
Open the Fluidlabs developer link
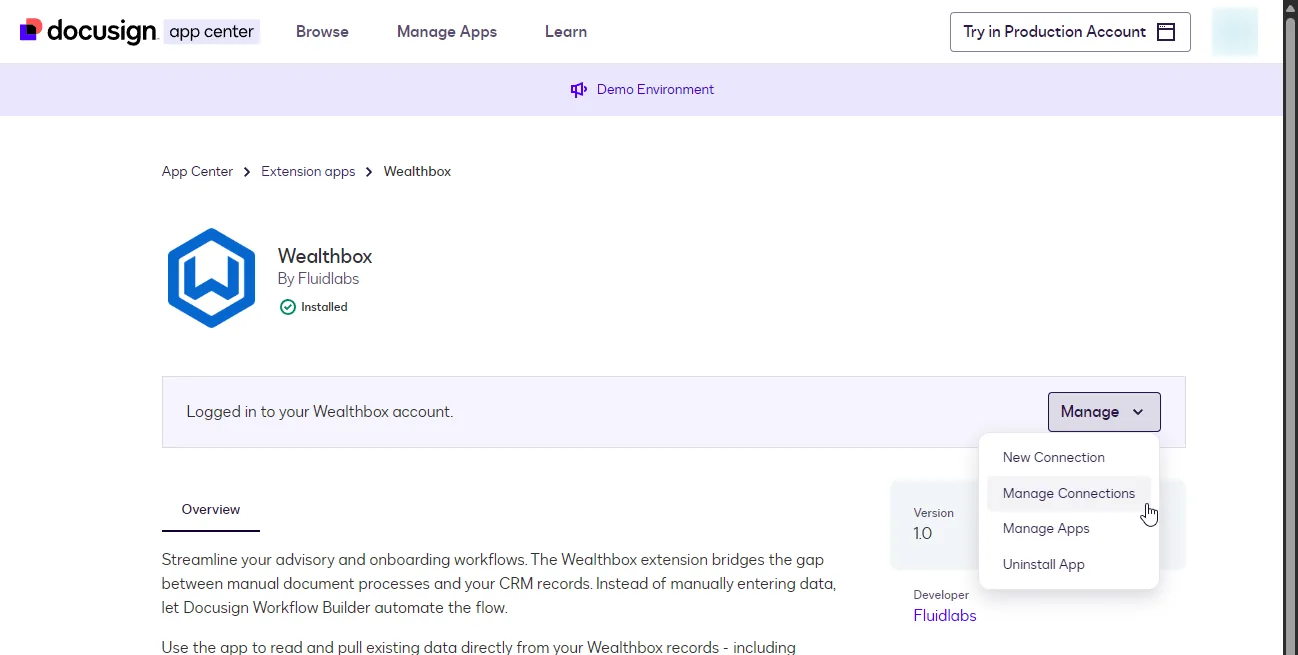(945, 616)
